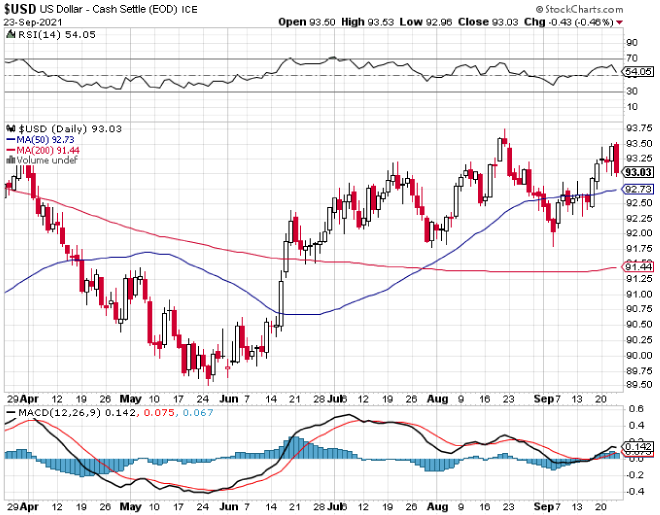Screen dimensions: 660x515
Task: Click the RSI(14) indicator legend marker
Action: [x=11, y=33]
